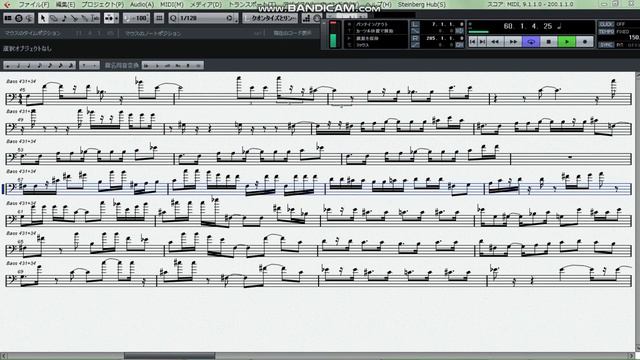Select the first note value button
This screenshot has height=360, width=640.
click(x=8, y=65)
